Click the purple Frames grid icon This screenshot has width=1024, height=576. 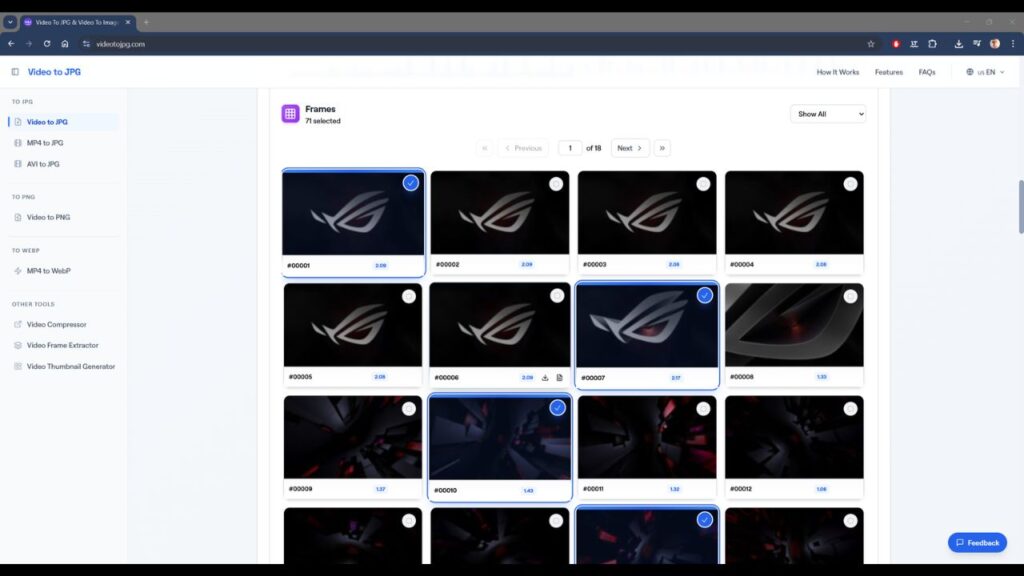tap(290, 114)
